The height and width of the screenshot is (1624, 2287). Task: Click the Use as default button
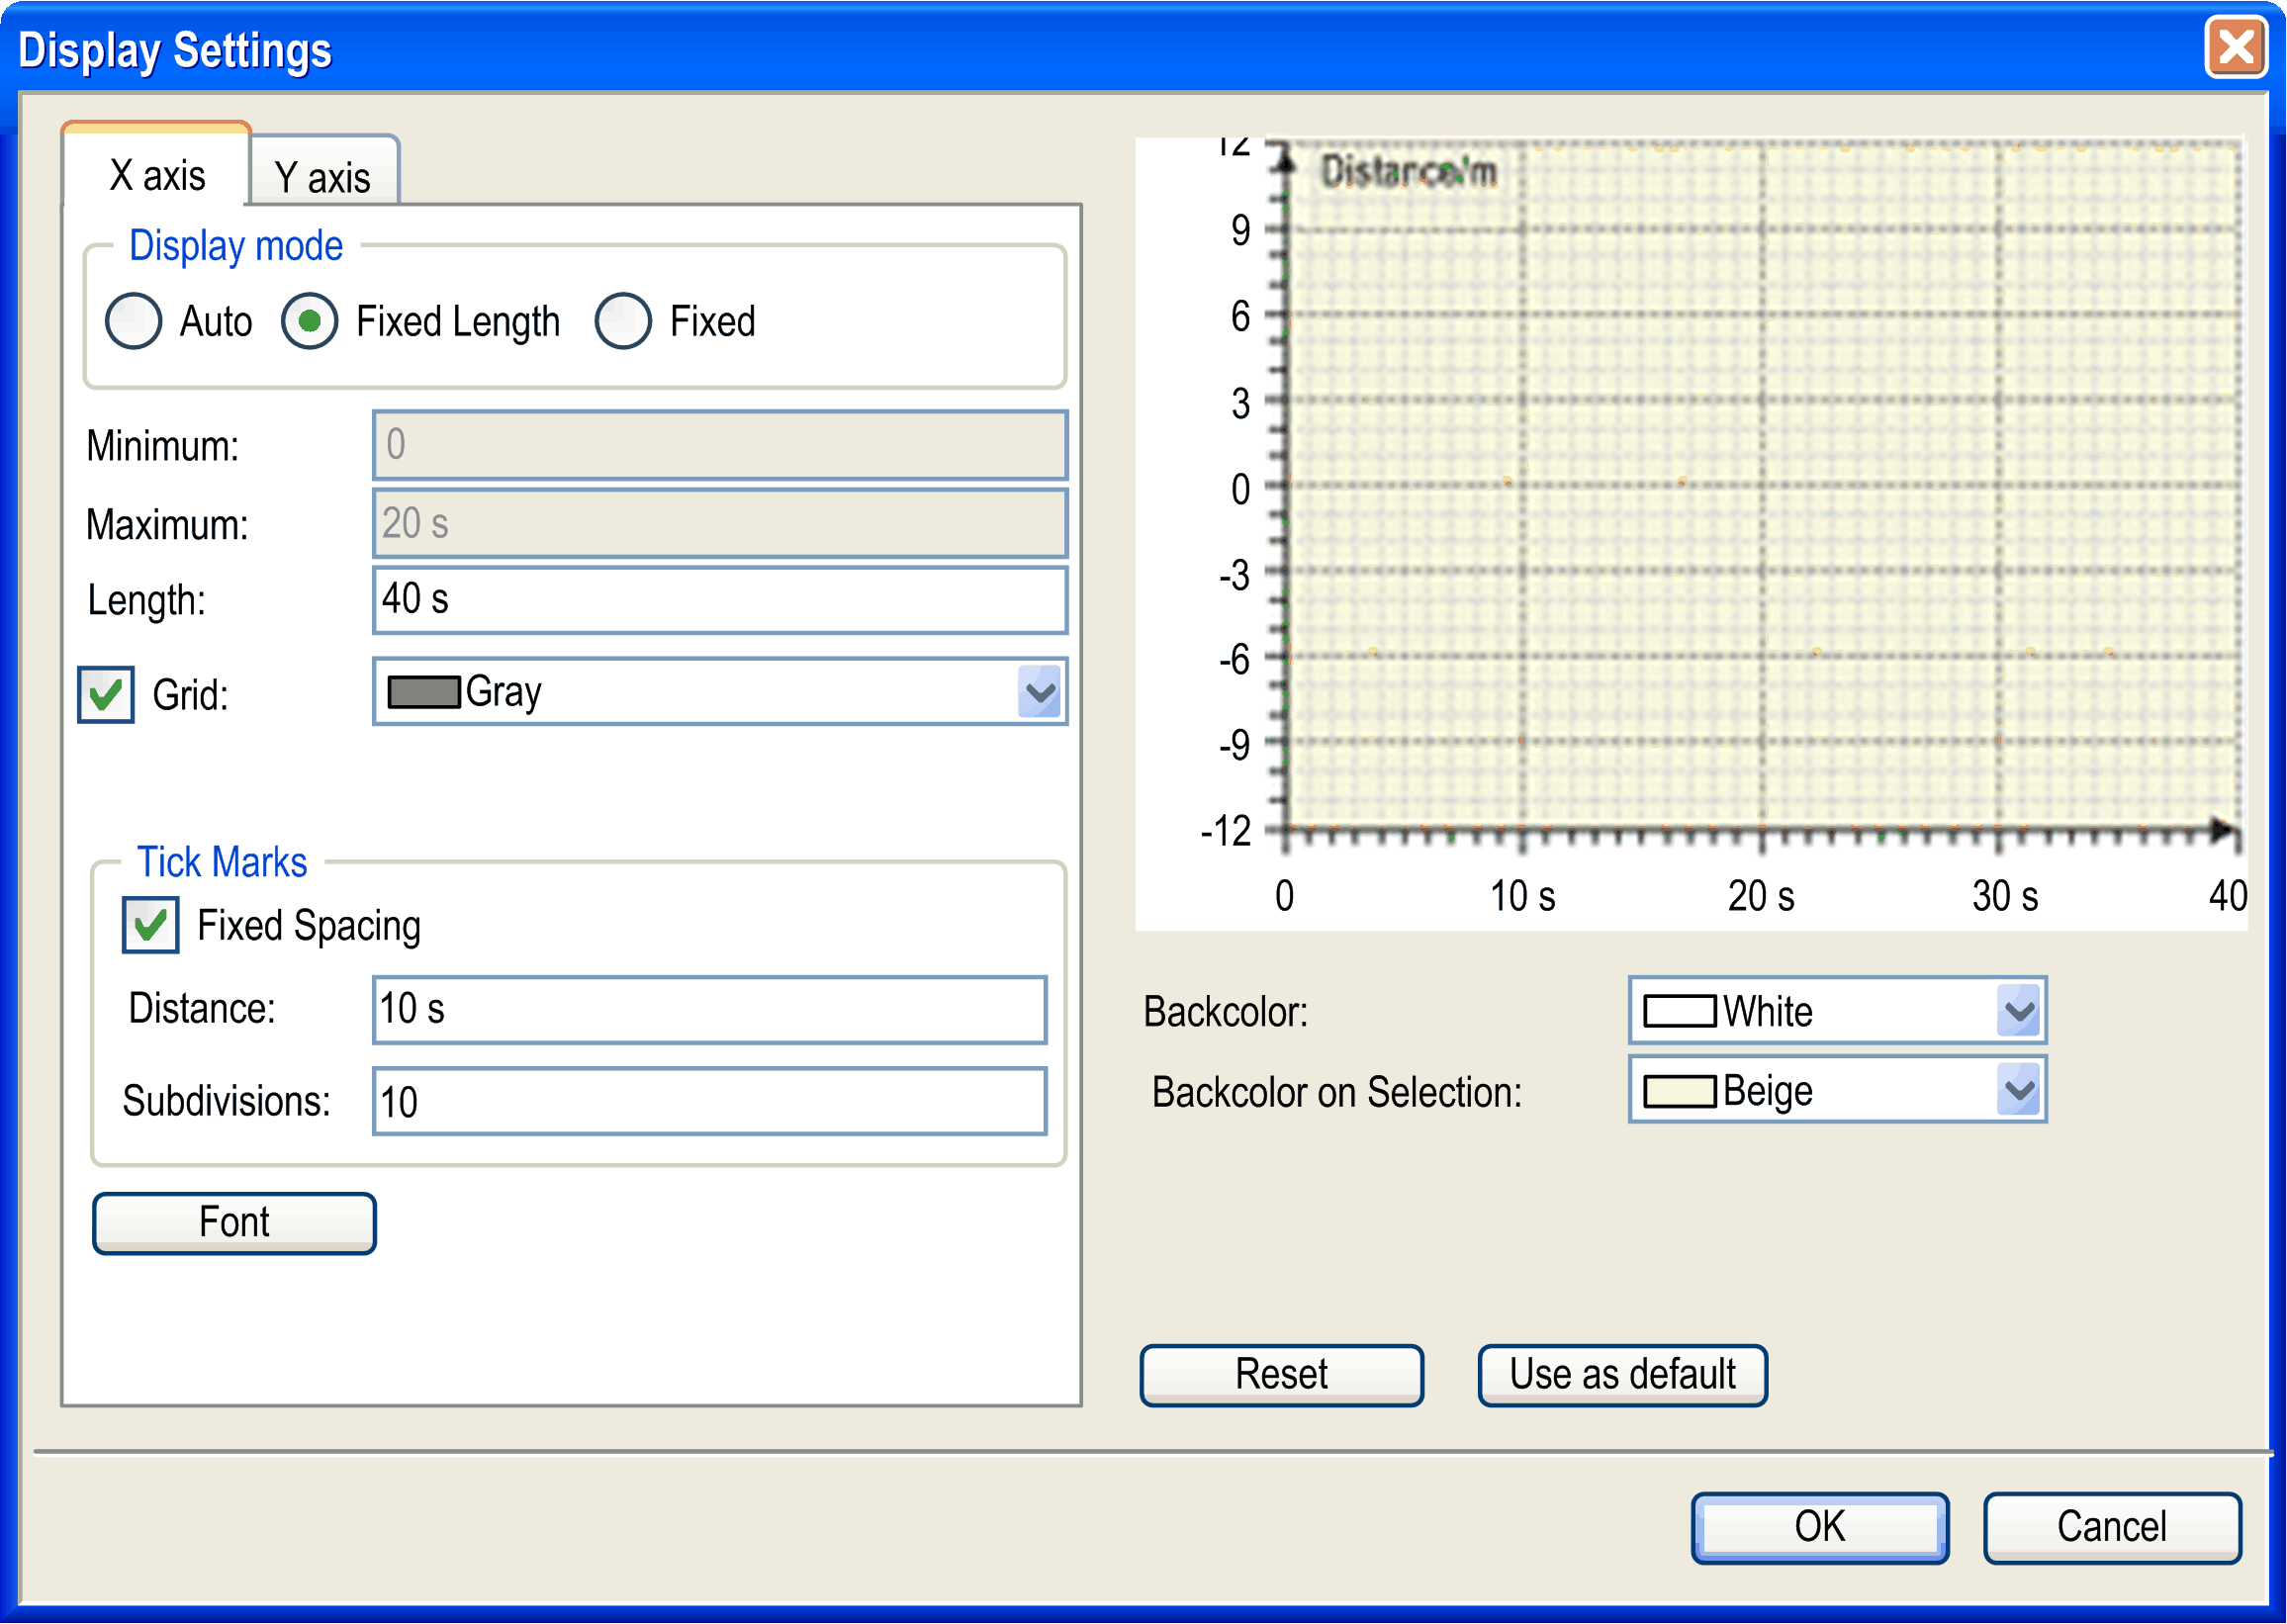1622,1375
